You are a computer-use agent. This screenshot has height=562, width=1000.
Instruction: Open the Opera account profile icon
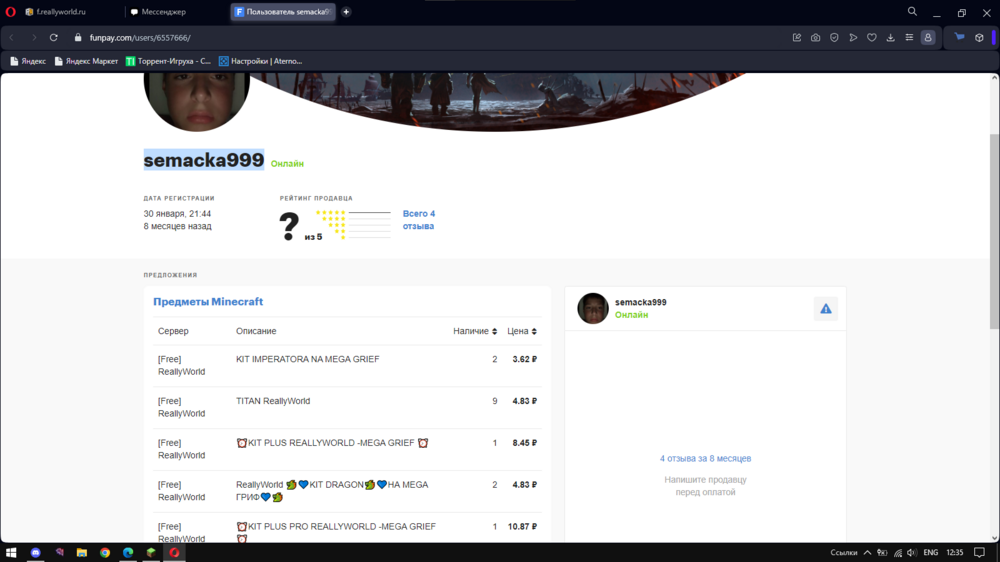tap(928, 38)
